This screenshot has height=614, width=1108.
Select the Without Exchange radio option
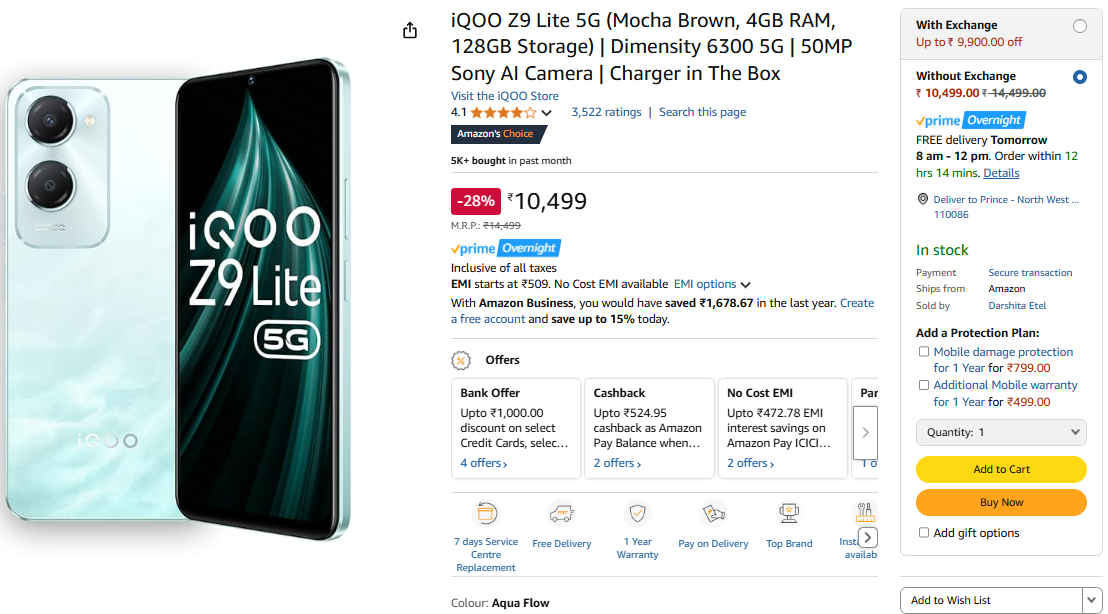click(x=1080, y=77)
